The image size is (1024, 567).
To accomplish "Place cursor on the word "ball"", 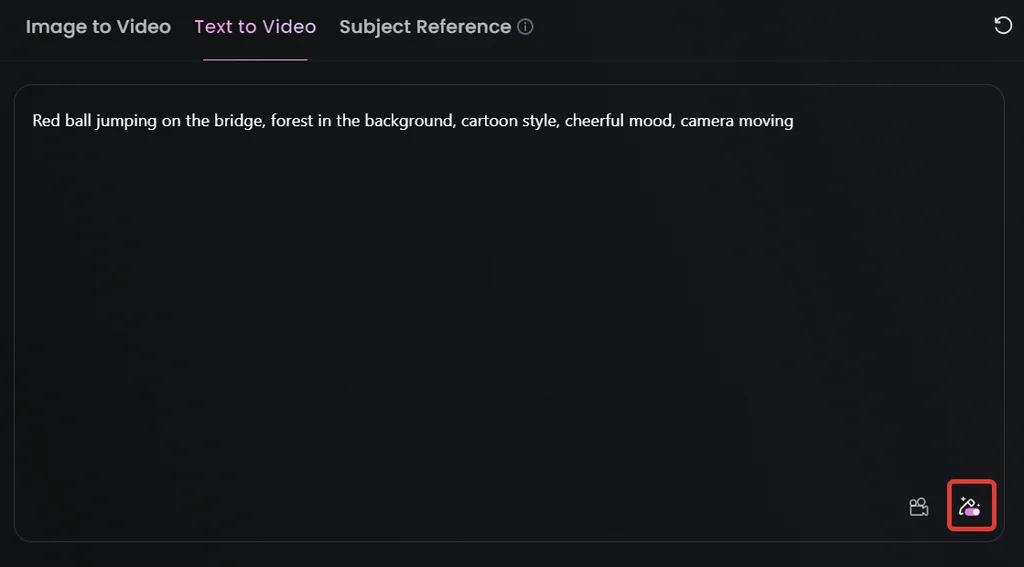I will point(77,121).
